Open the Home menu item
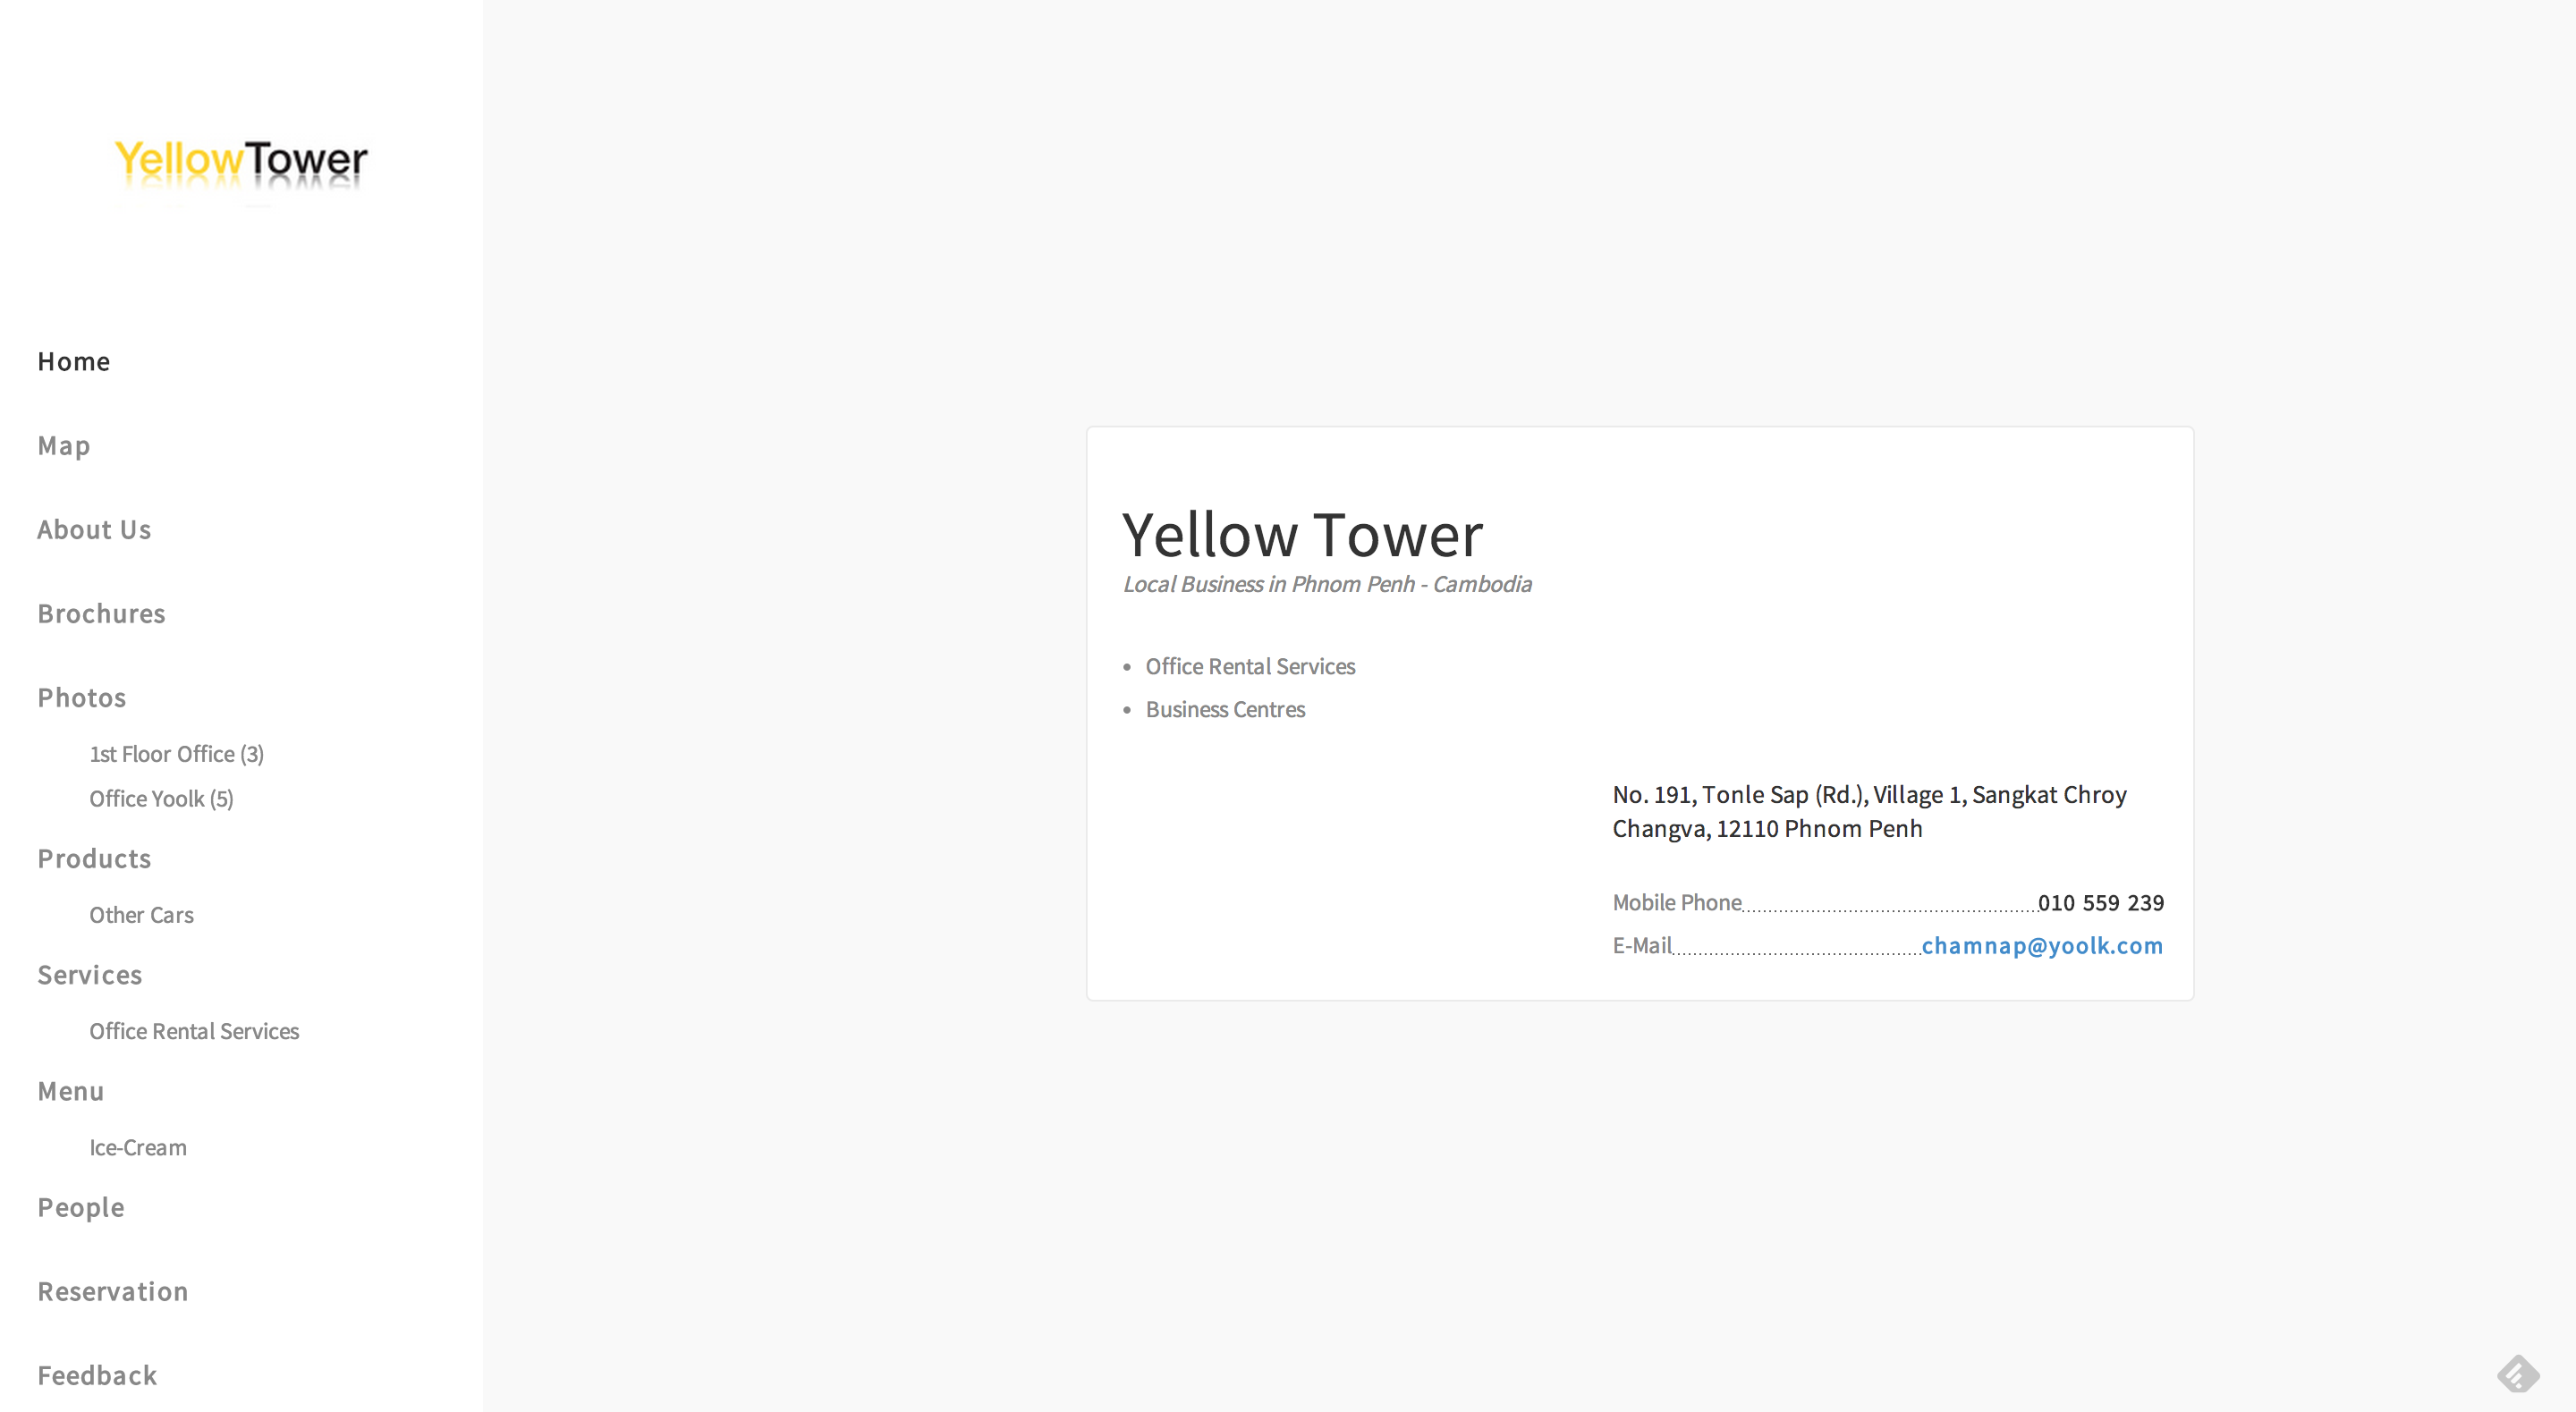The height and width of the screenshot is (1412, 2576). (74, 361)
